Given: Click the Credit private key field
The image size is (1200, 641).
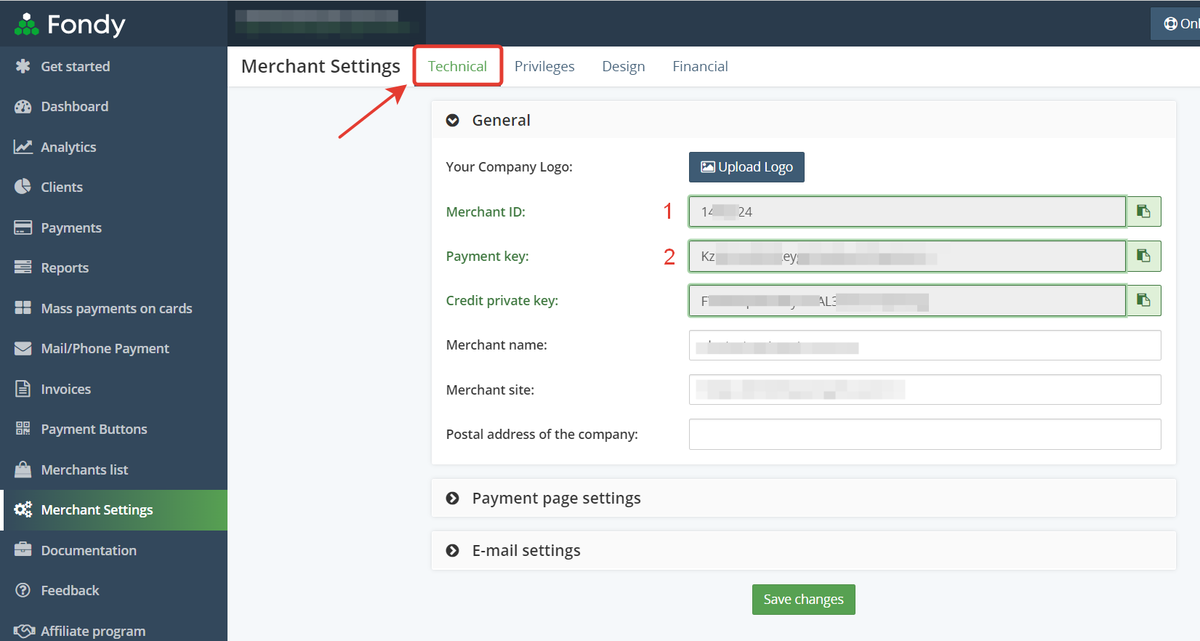Looking at the screenshot, I should click(x=907, y=300).
